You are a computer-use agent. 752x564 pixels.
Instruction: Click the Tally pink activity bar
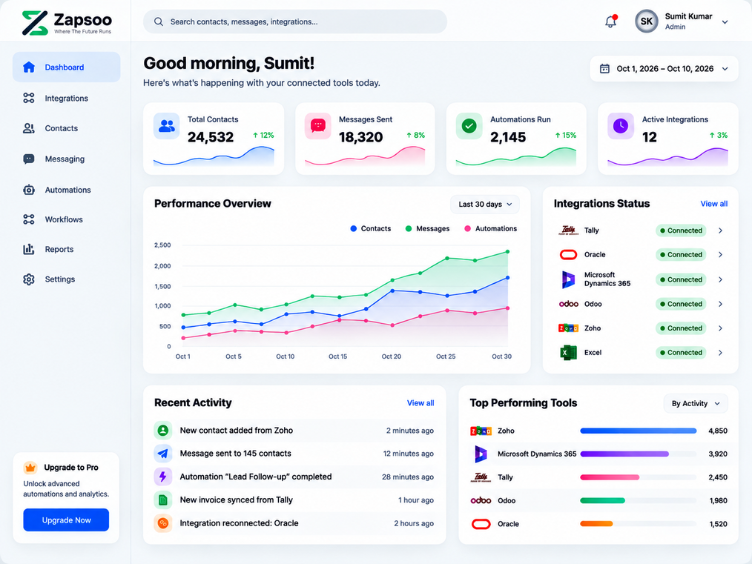tap(610, 477)
